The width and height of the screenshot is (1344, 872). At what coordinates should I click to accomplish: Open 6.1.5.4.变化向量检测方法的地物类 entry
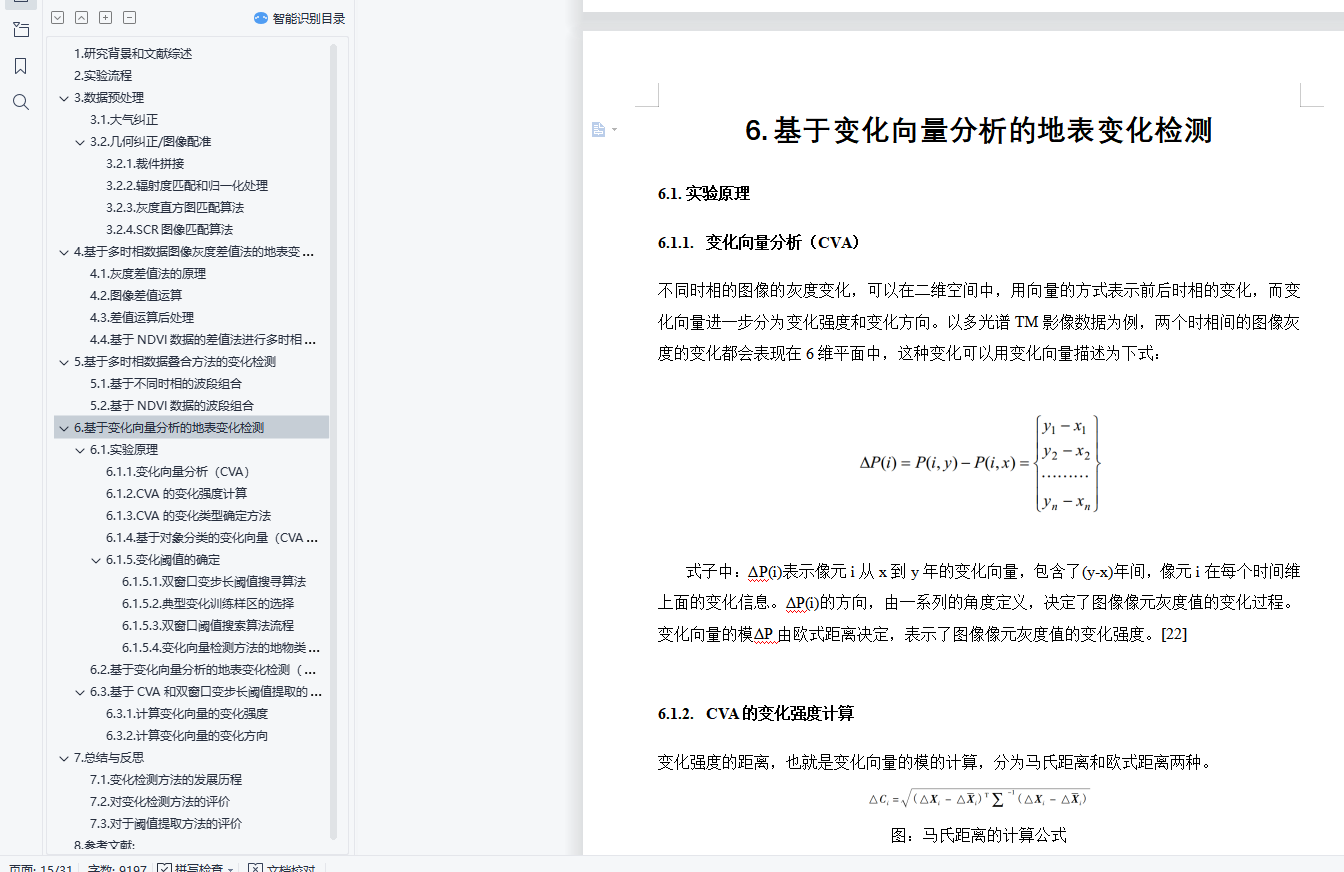[221, 648]
